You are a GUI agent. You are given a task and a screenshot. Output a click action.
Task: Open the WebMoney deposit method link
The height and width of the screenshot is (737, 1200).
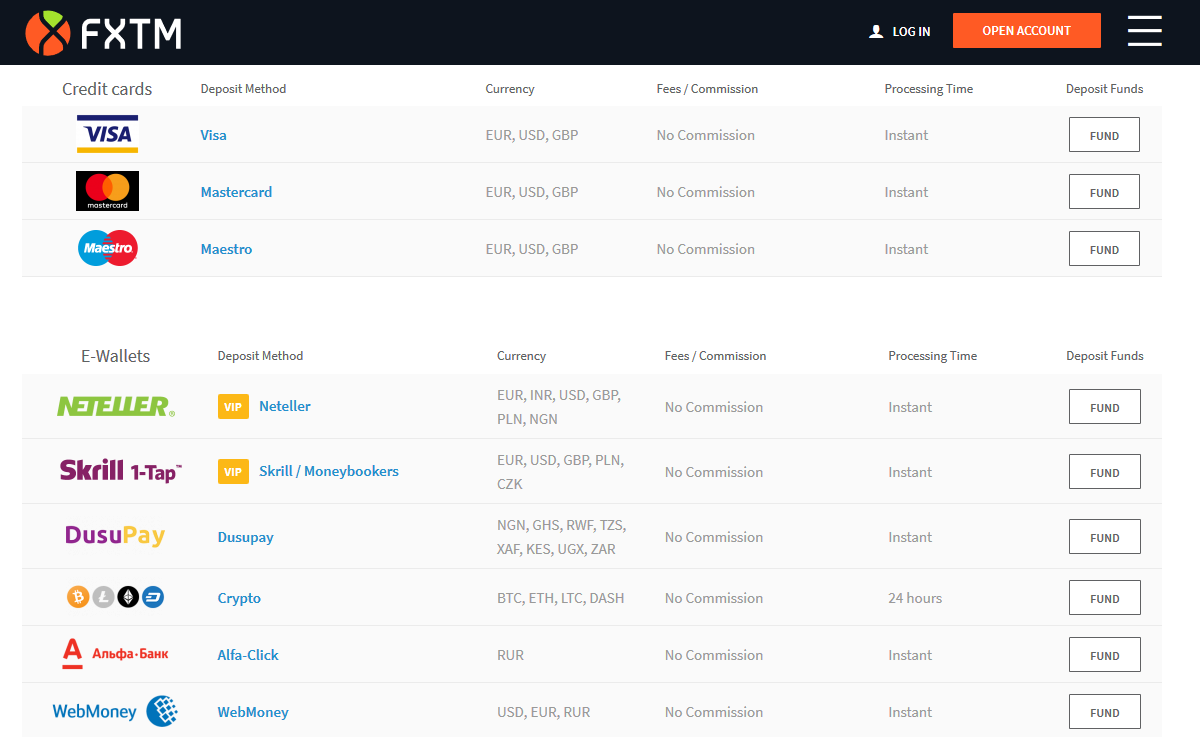(x=253, y=712)
